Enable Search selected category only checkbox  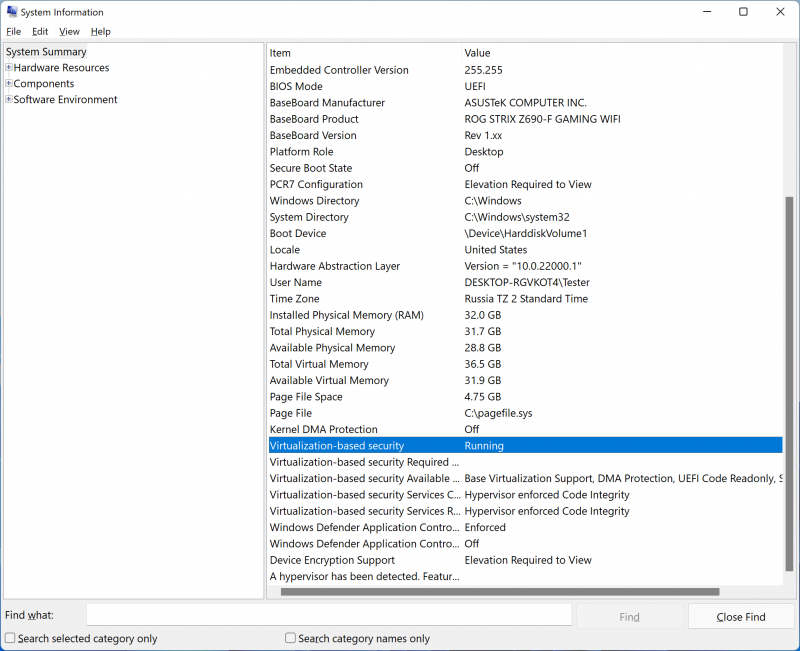[x=10, y=638]
